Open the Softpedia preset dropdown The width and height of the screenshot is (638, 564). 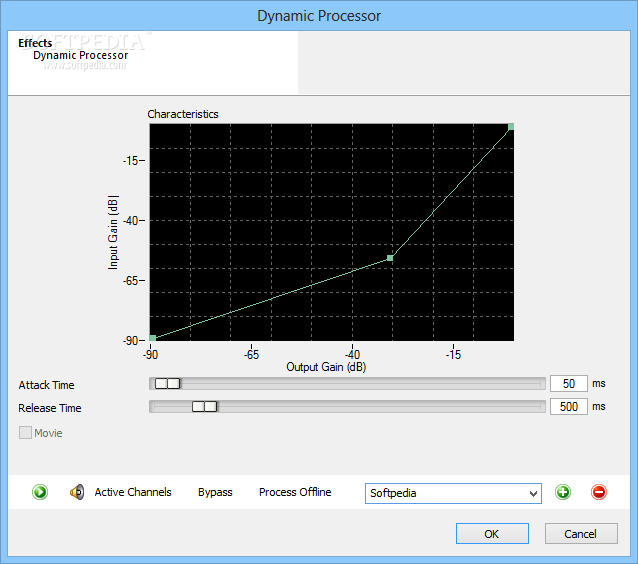453,493
